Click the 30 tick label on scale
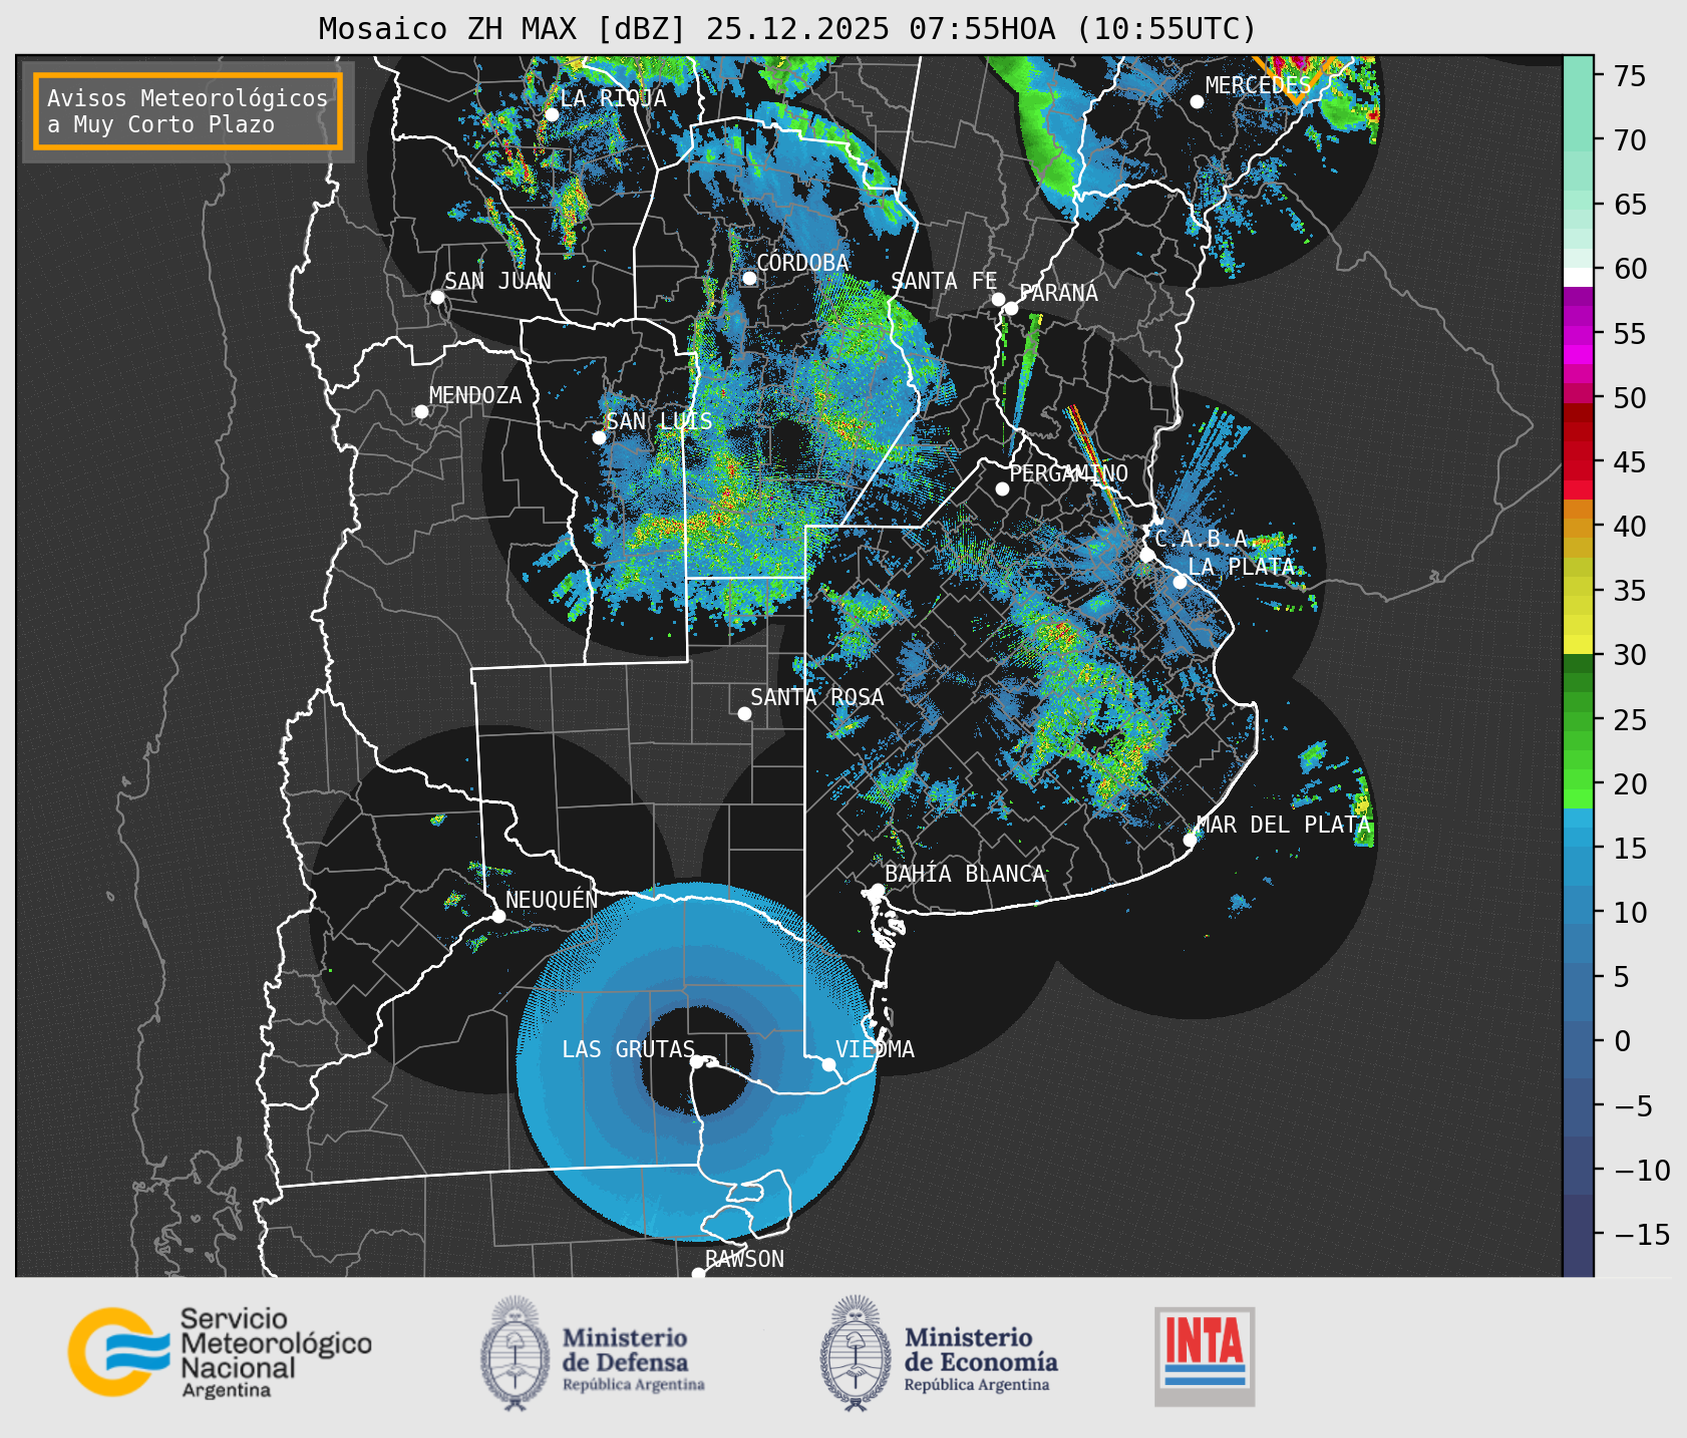 pyautogui.click(x=1628, y=655)
